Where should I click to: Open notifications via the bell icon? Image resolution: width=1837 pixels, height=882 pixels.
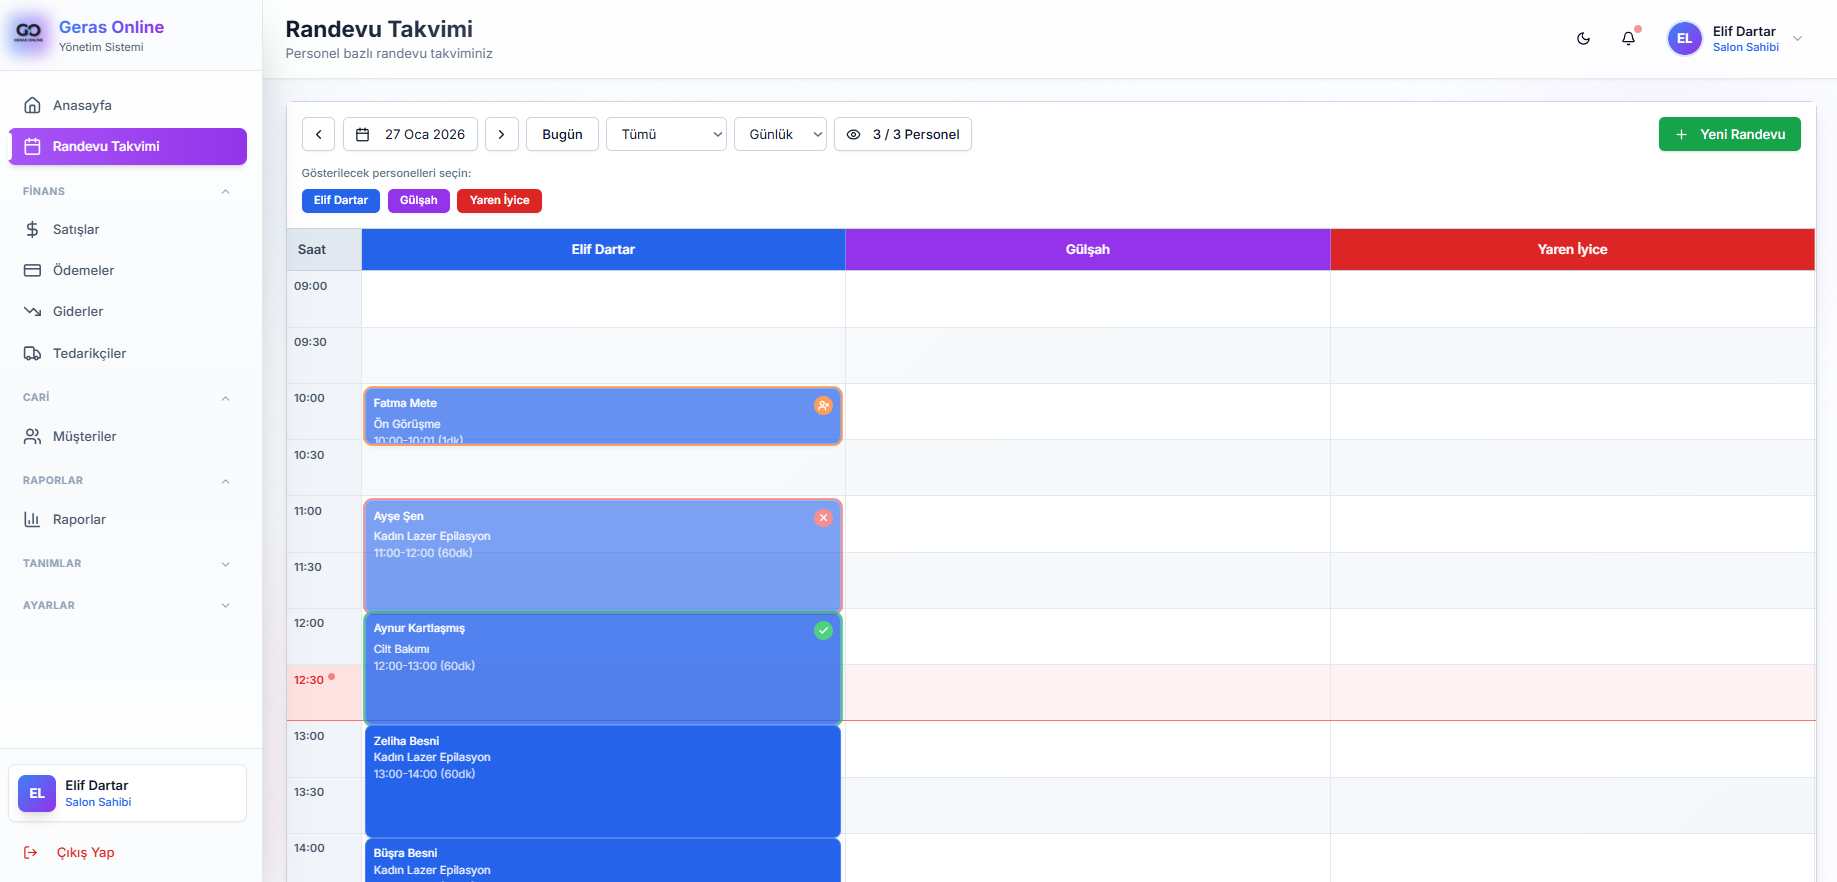pyautogui.click(x=1628, y=39)
